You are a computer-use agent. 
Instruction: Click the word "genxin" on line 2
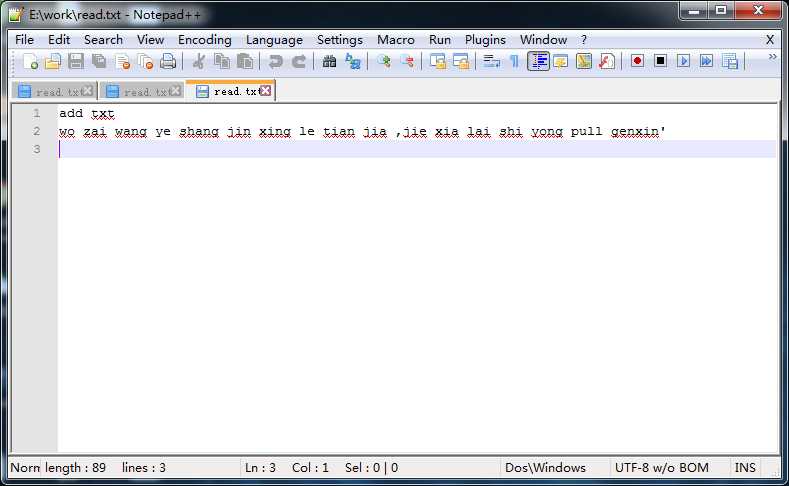[635, 132]
